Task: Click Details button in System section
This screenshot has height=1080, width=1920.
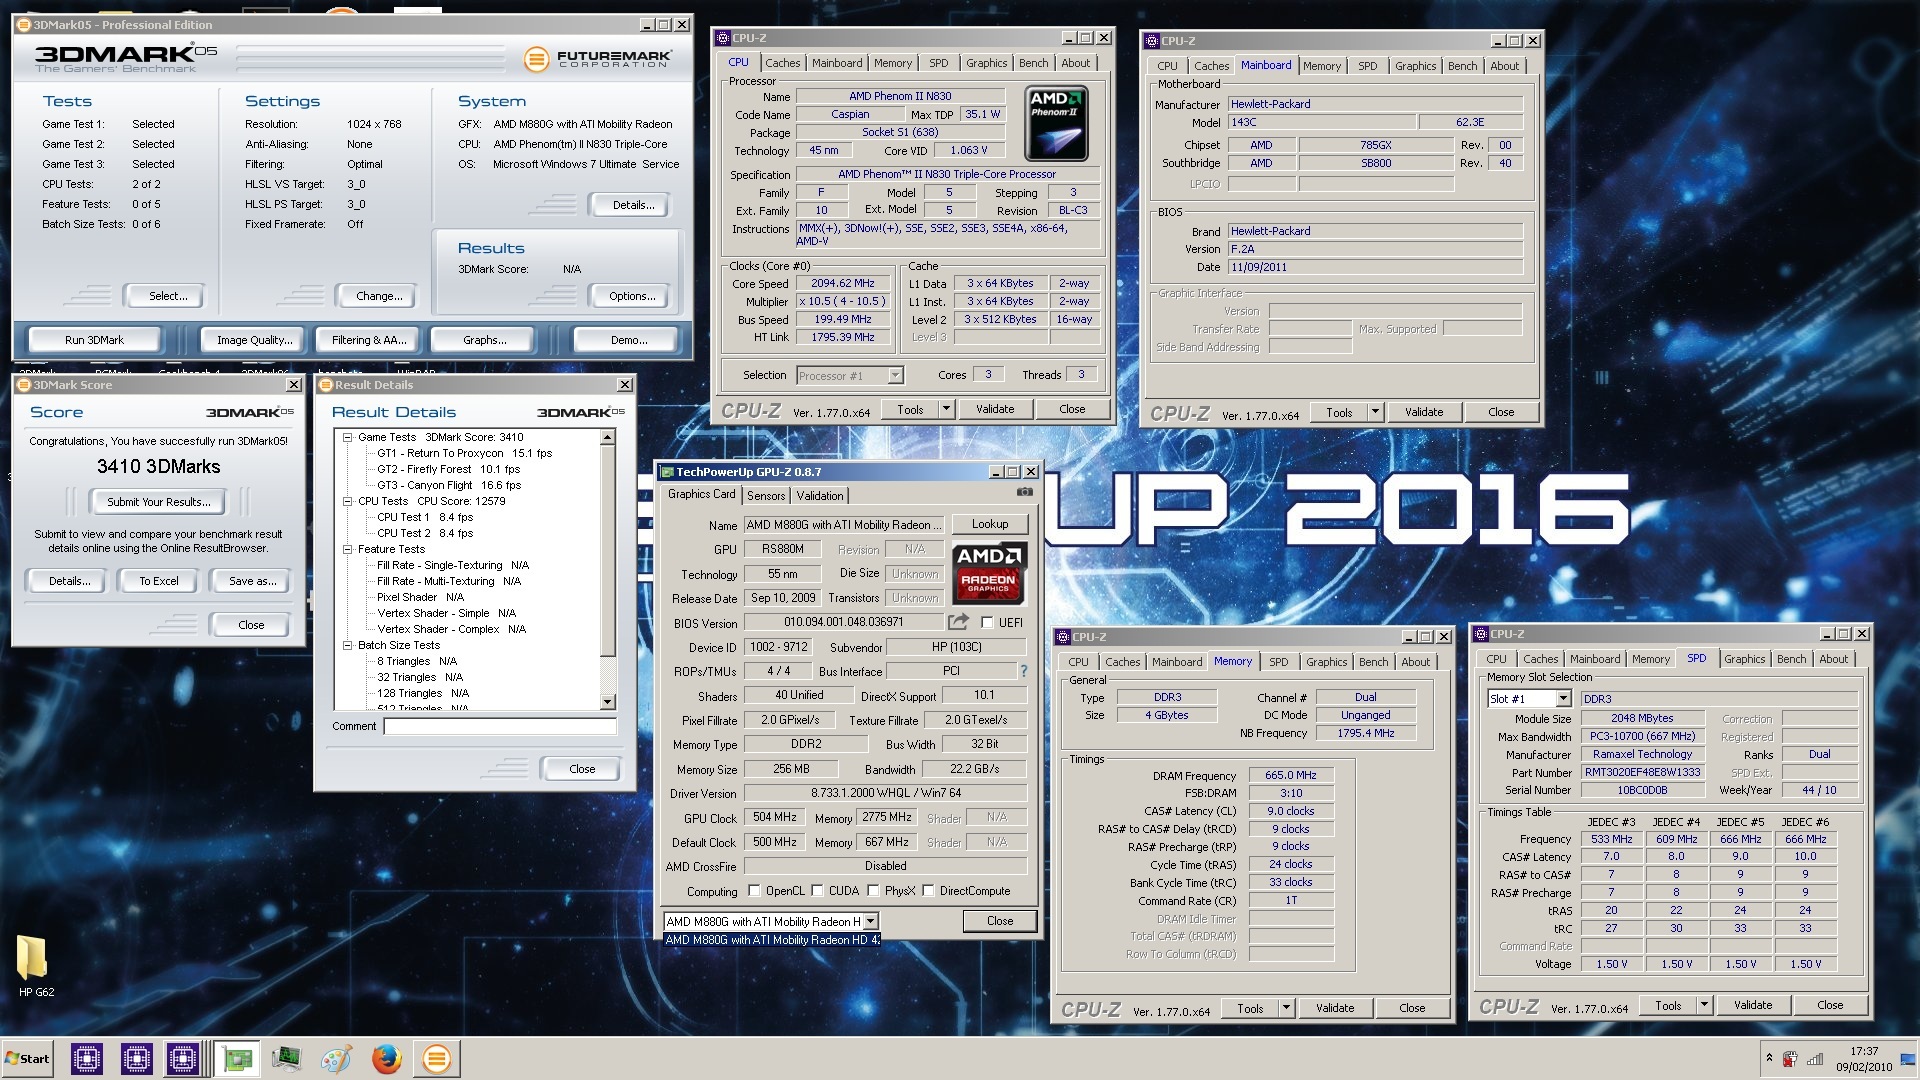Action: click(633, 205)
